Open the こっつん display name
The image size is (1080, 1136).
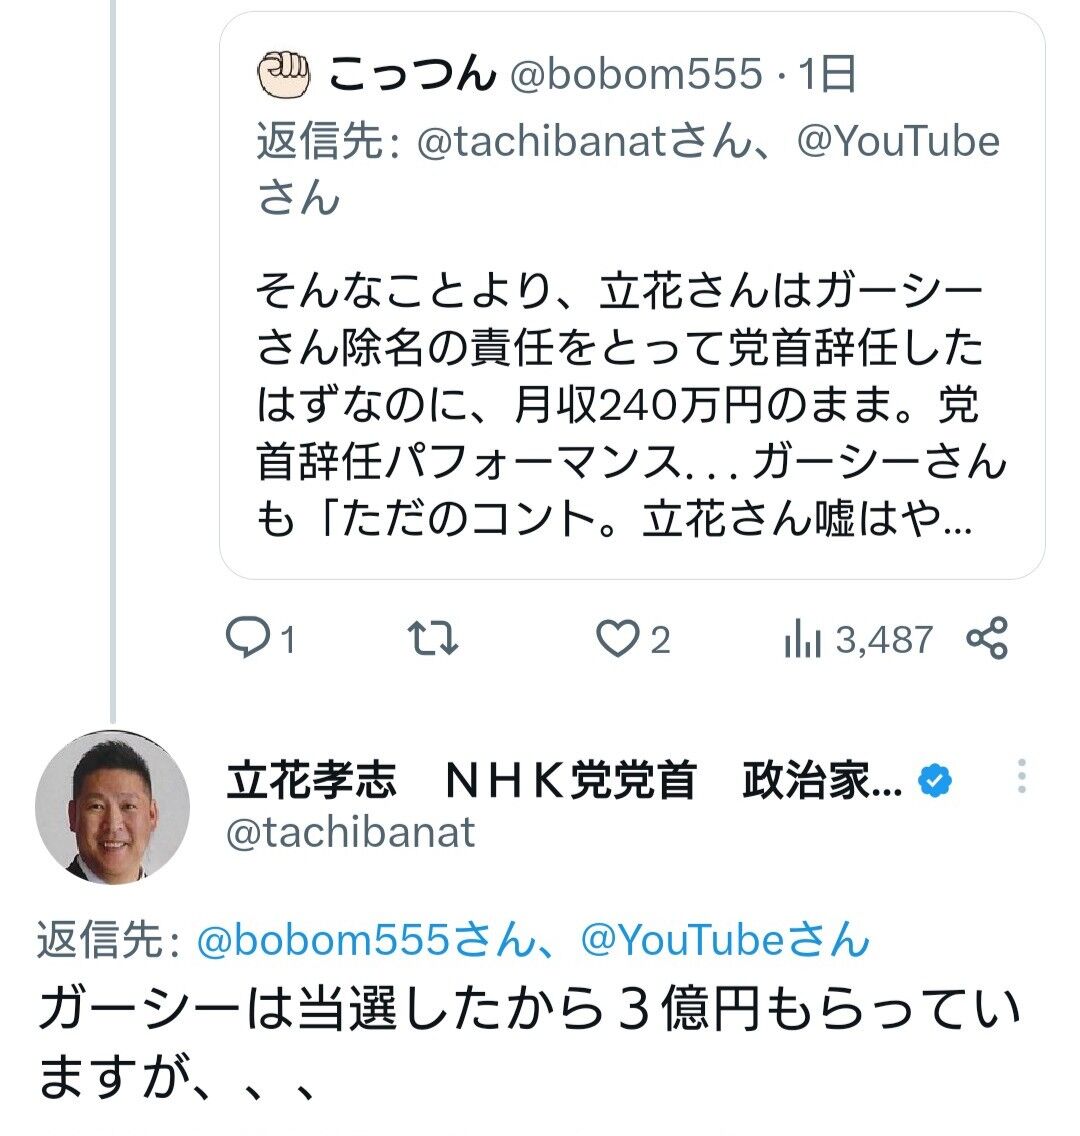click(x=412, y=75)
